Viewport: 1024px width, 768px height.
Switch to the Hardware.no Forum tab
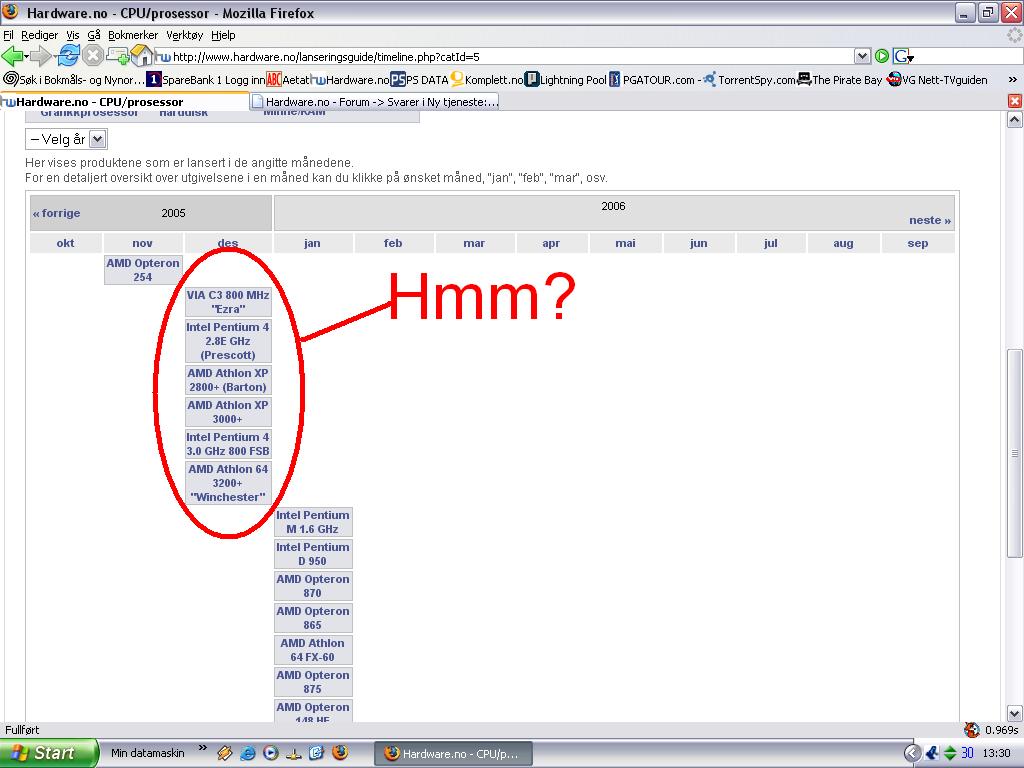click(x=375, y=101)
